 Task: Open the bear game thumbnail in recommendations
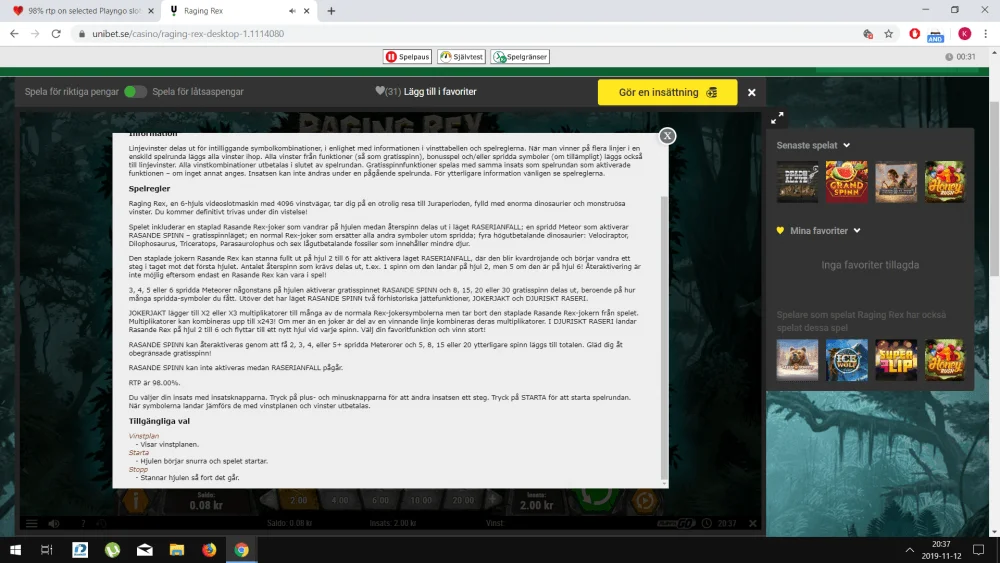797,360
